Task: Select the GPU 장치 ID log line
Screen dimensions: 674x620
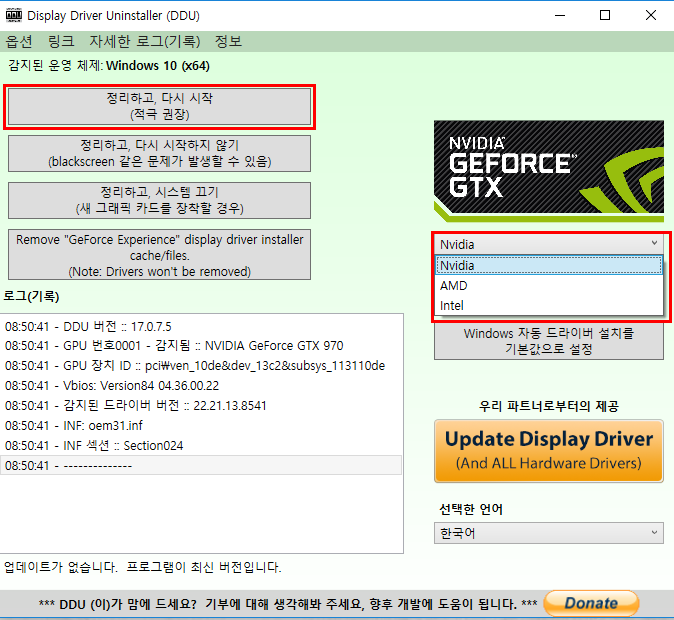Action: [201, 365]
